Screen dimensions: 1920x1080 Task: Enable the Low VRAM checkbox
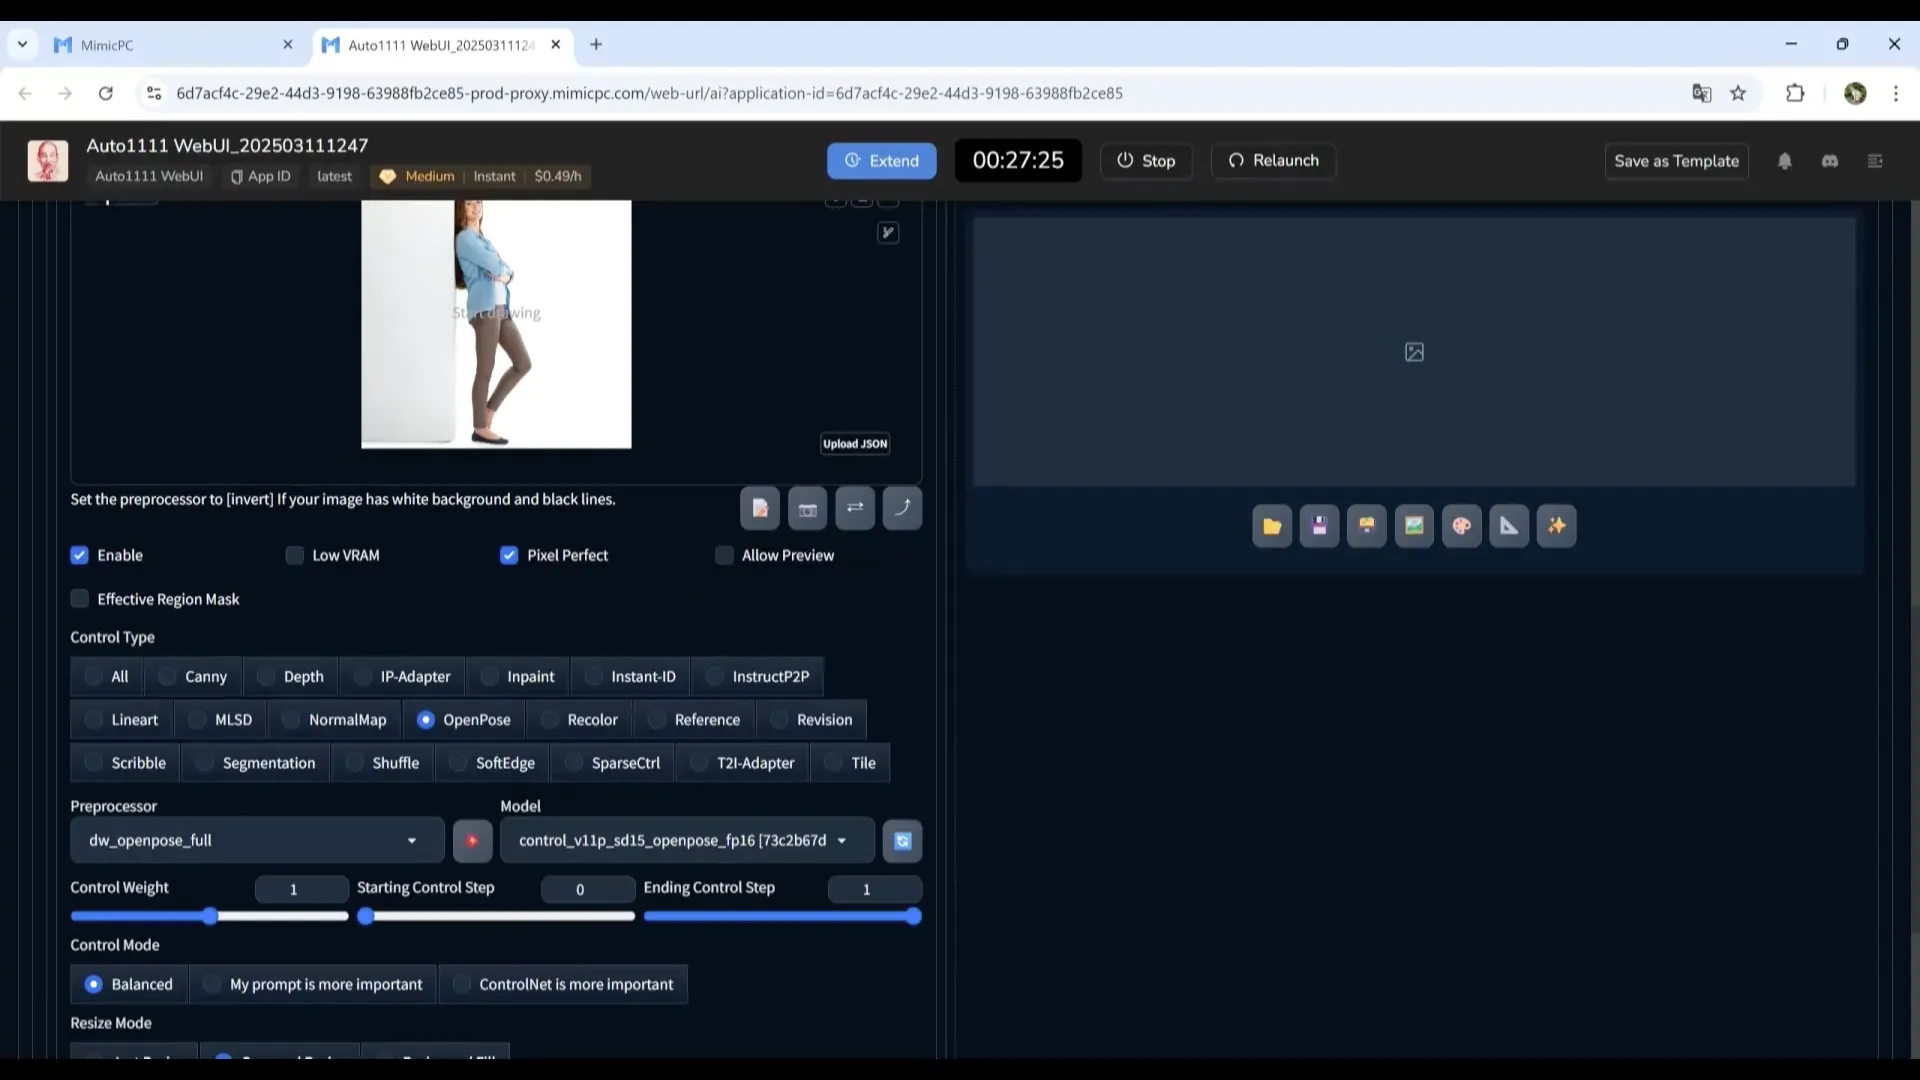pos(295,556)
